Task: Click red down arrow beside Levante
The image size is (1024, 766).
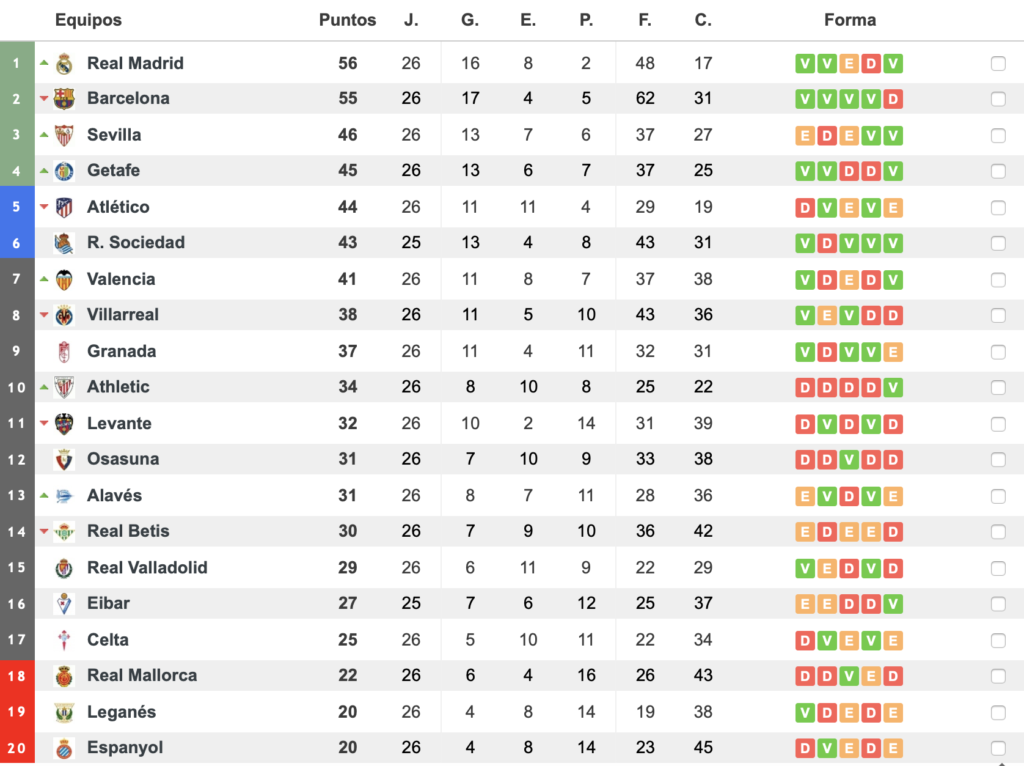Action: point(44,423)
